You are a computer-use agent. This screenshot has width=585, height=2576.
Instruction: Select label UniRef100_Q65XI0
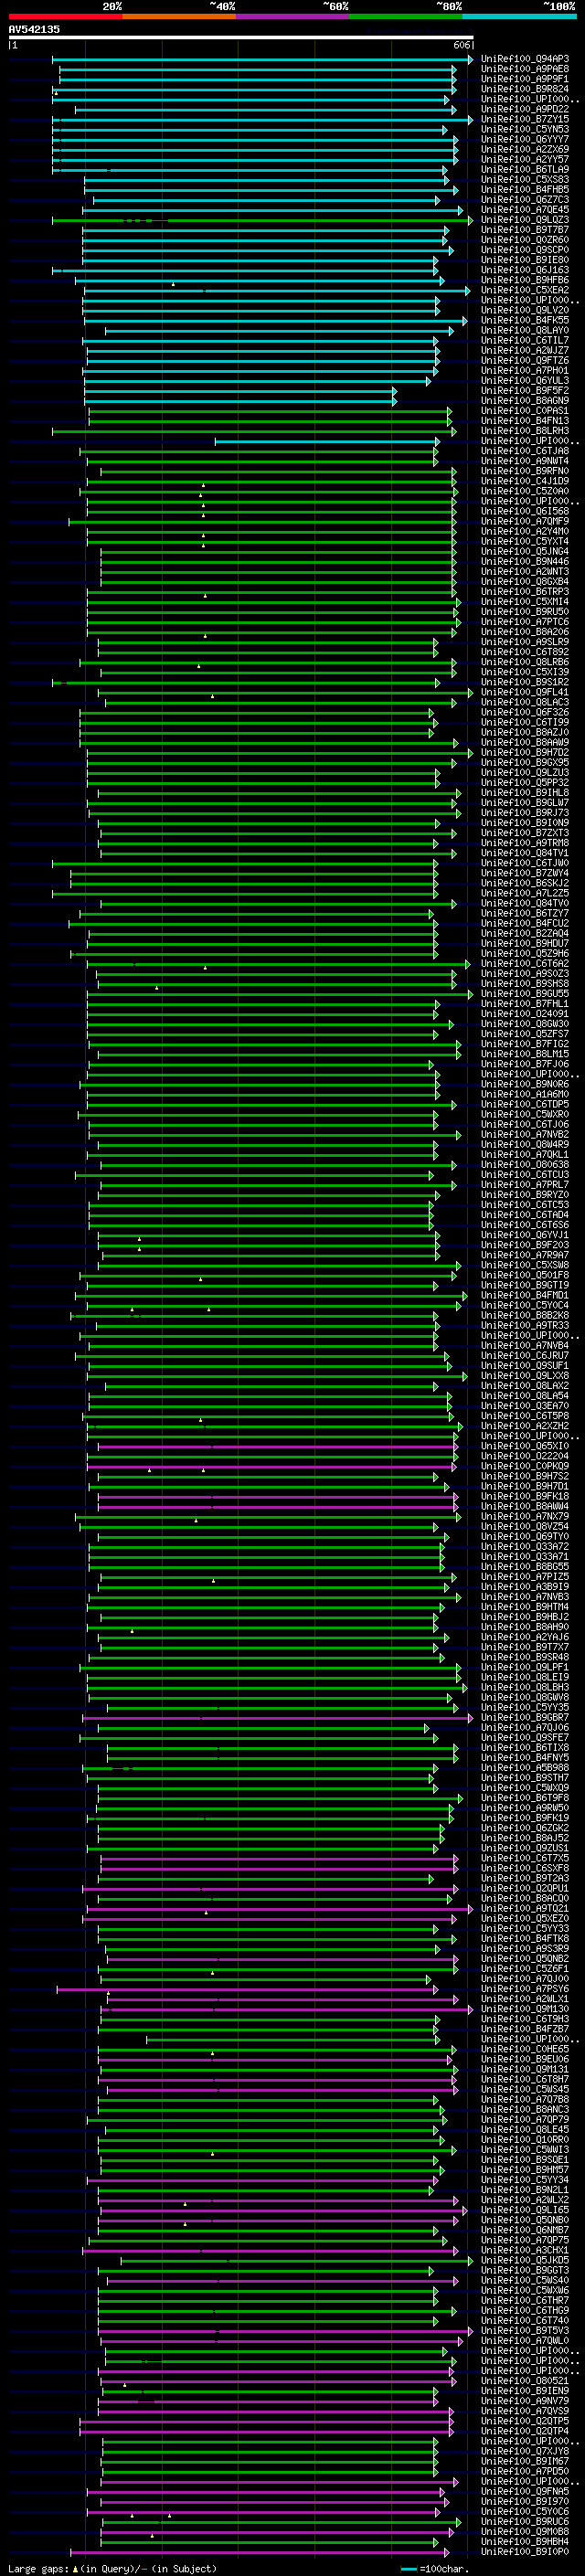[x=525, y=1446]
